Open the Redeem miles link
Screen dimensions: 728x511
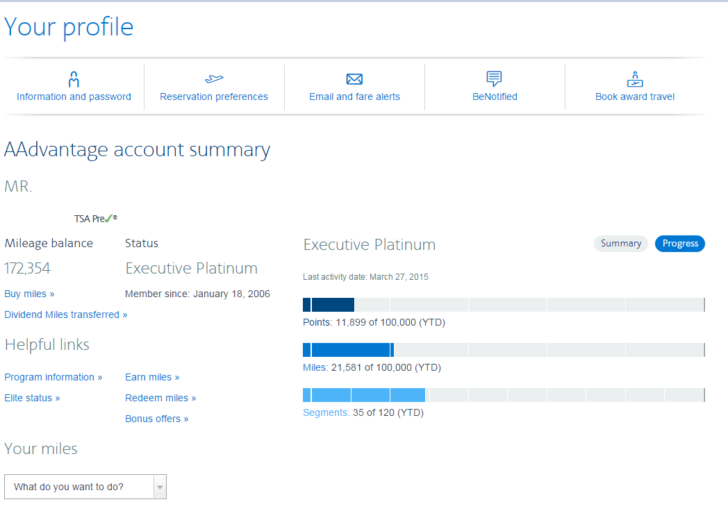tap(160, 398)
